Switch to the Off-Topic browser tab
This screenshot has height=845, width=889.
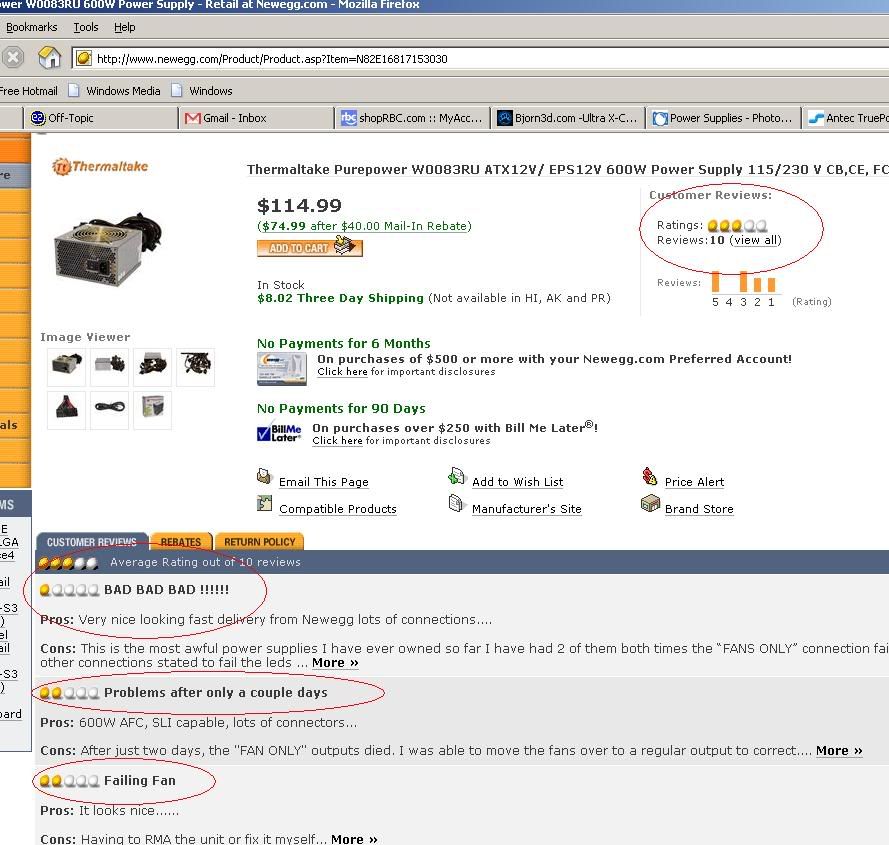[101, 118]
